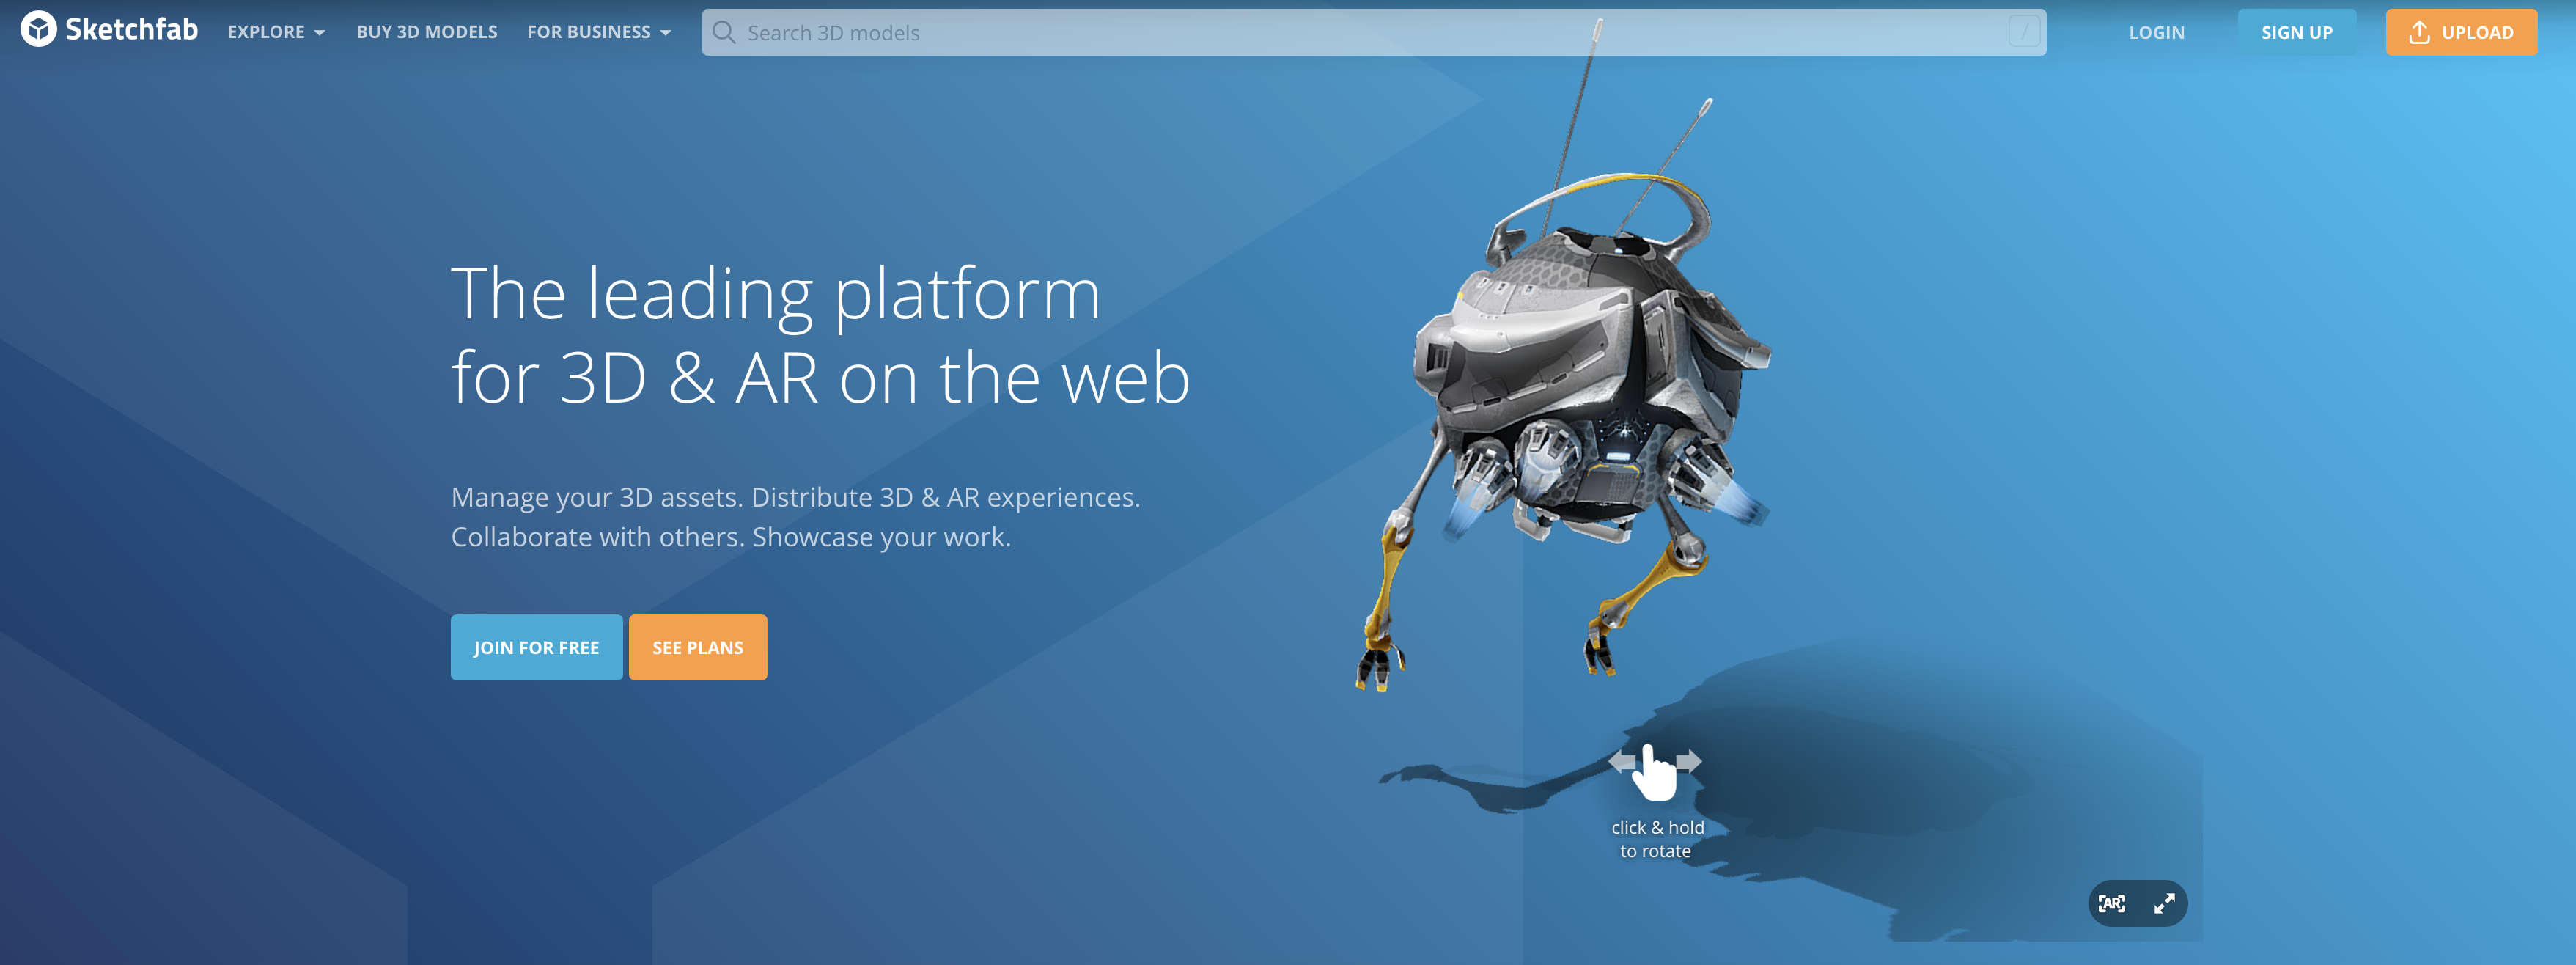Click the Sketchfab logo icon

click(x=38, y=30)
